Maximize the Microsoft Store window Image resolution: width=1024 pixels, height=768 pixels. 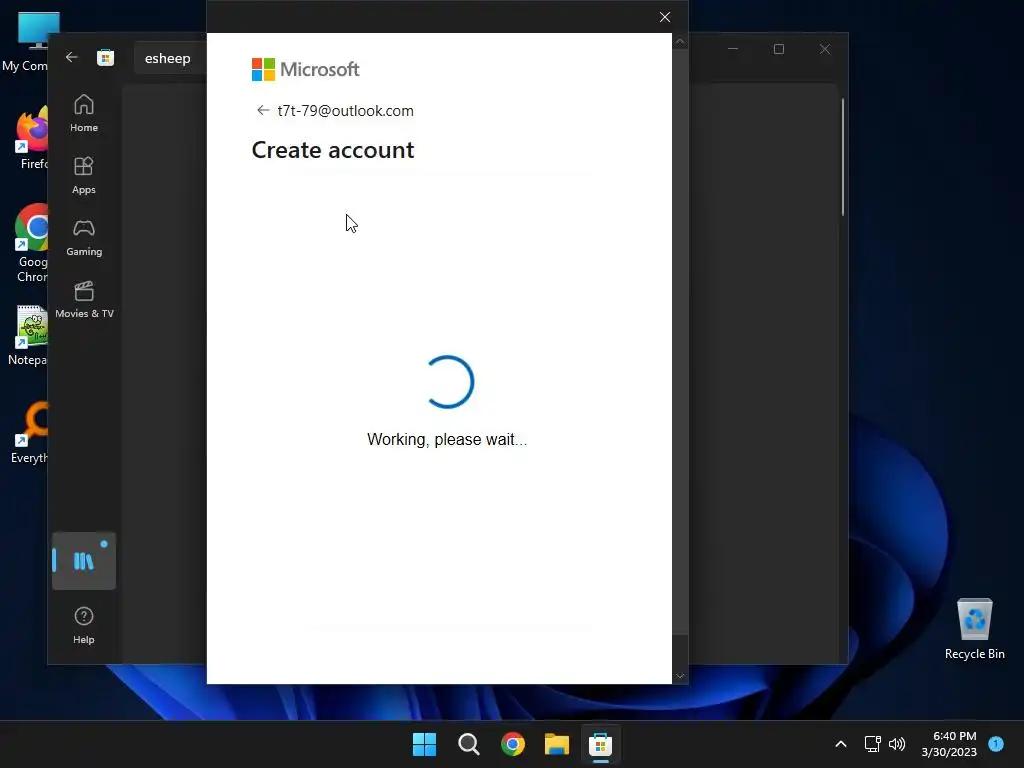click(778, 49)
